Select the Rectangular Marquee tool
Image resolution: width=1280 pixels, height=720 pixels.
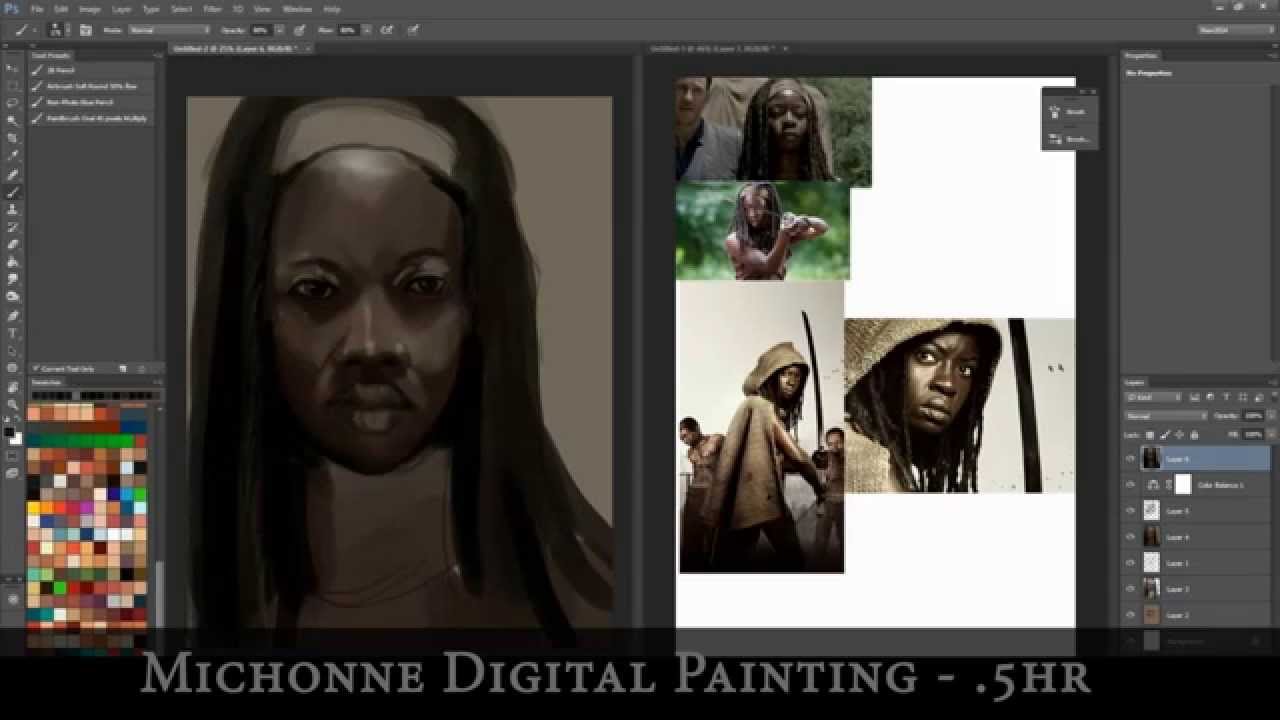(x=13, y=85)
